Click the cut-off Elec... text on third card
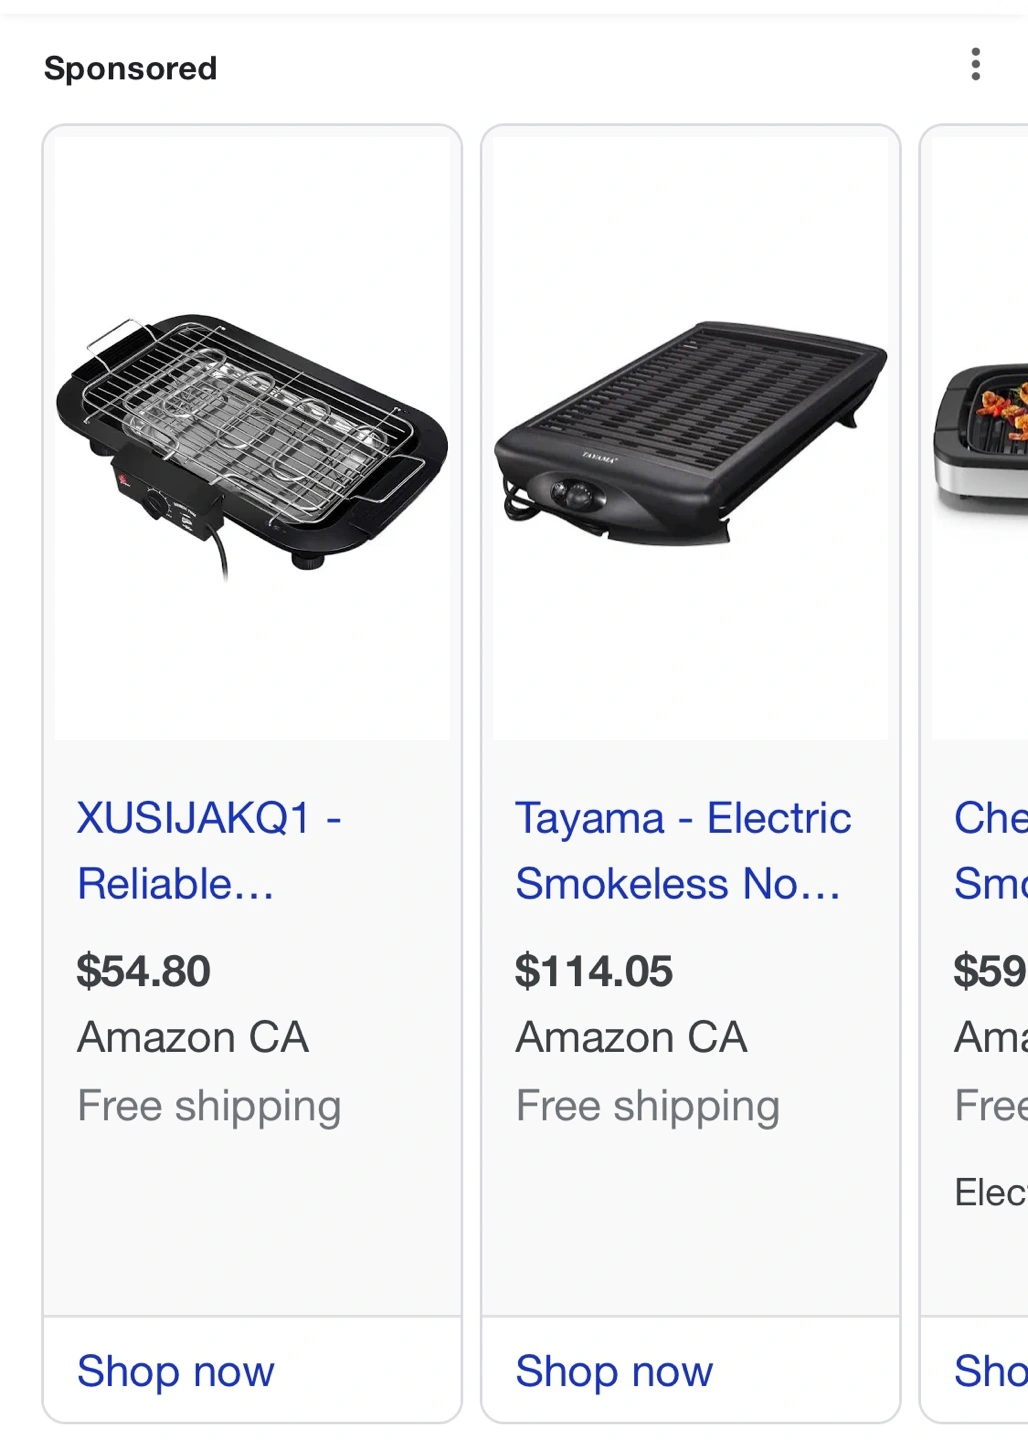Screen dimensions: 1028x1440 click(991, 1192)
